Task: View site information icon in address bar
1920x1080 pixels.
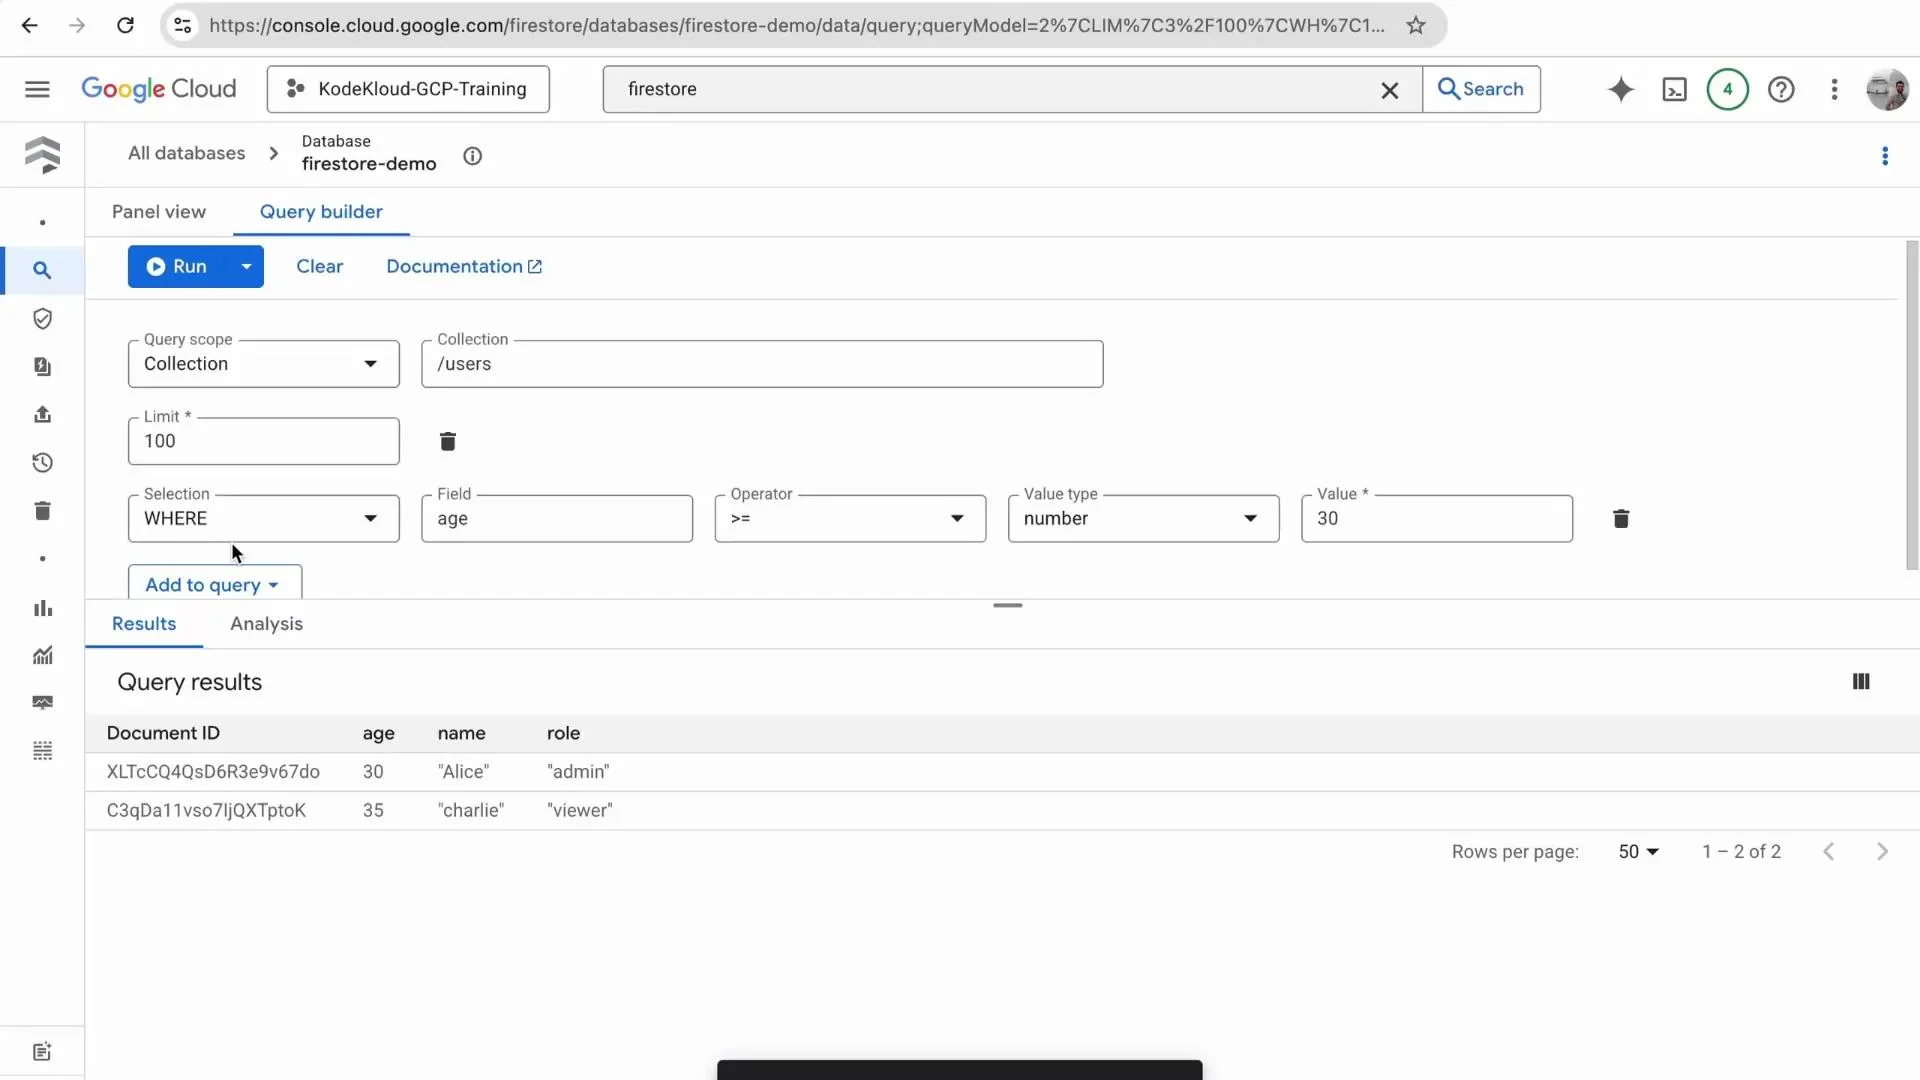Action: click(x=183, y=25)
